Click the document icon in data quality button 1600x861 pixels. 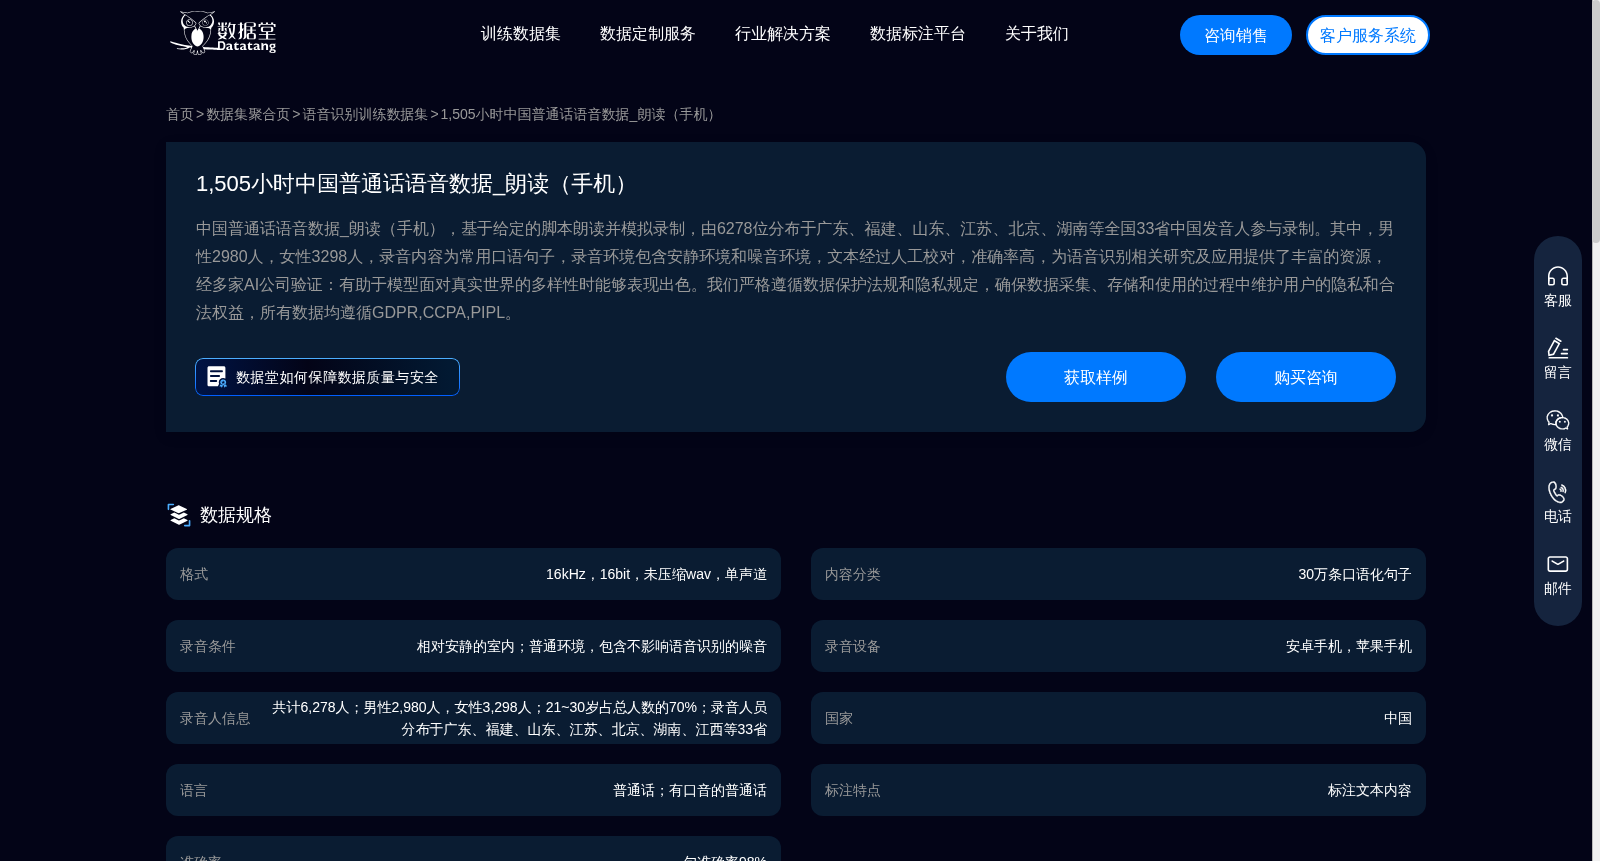pyautogui.click(x=216, y=377)
